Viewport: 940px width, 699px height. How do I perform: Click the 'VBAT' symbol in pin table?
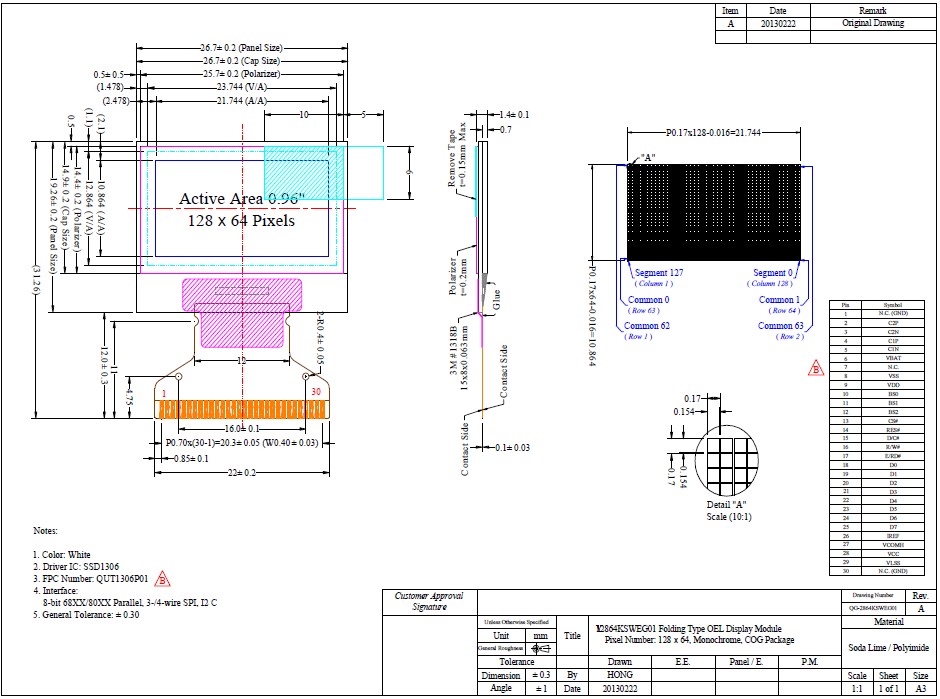tap(893, 358)
